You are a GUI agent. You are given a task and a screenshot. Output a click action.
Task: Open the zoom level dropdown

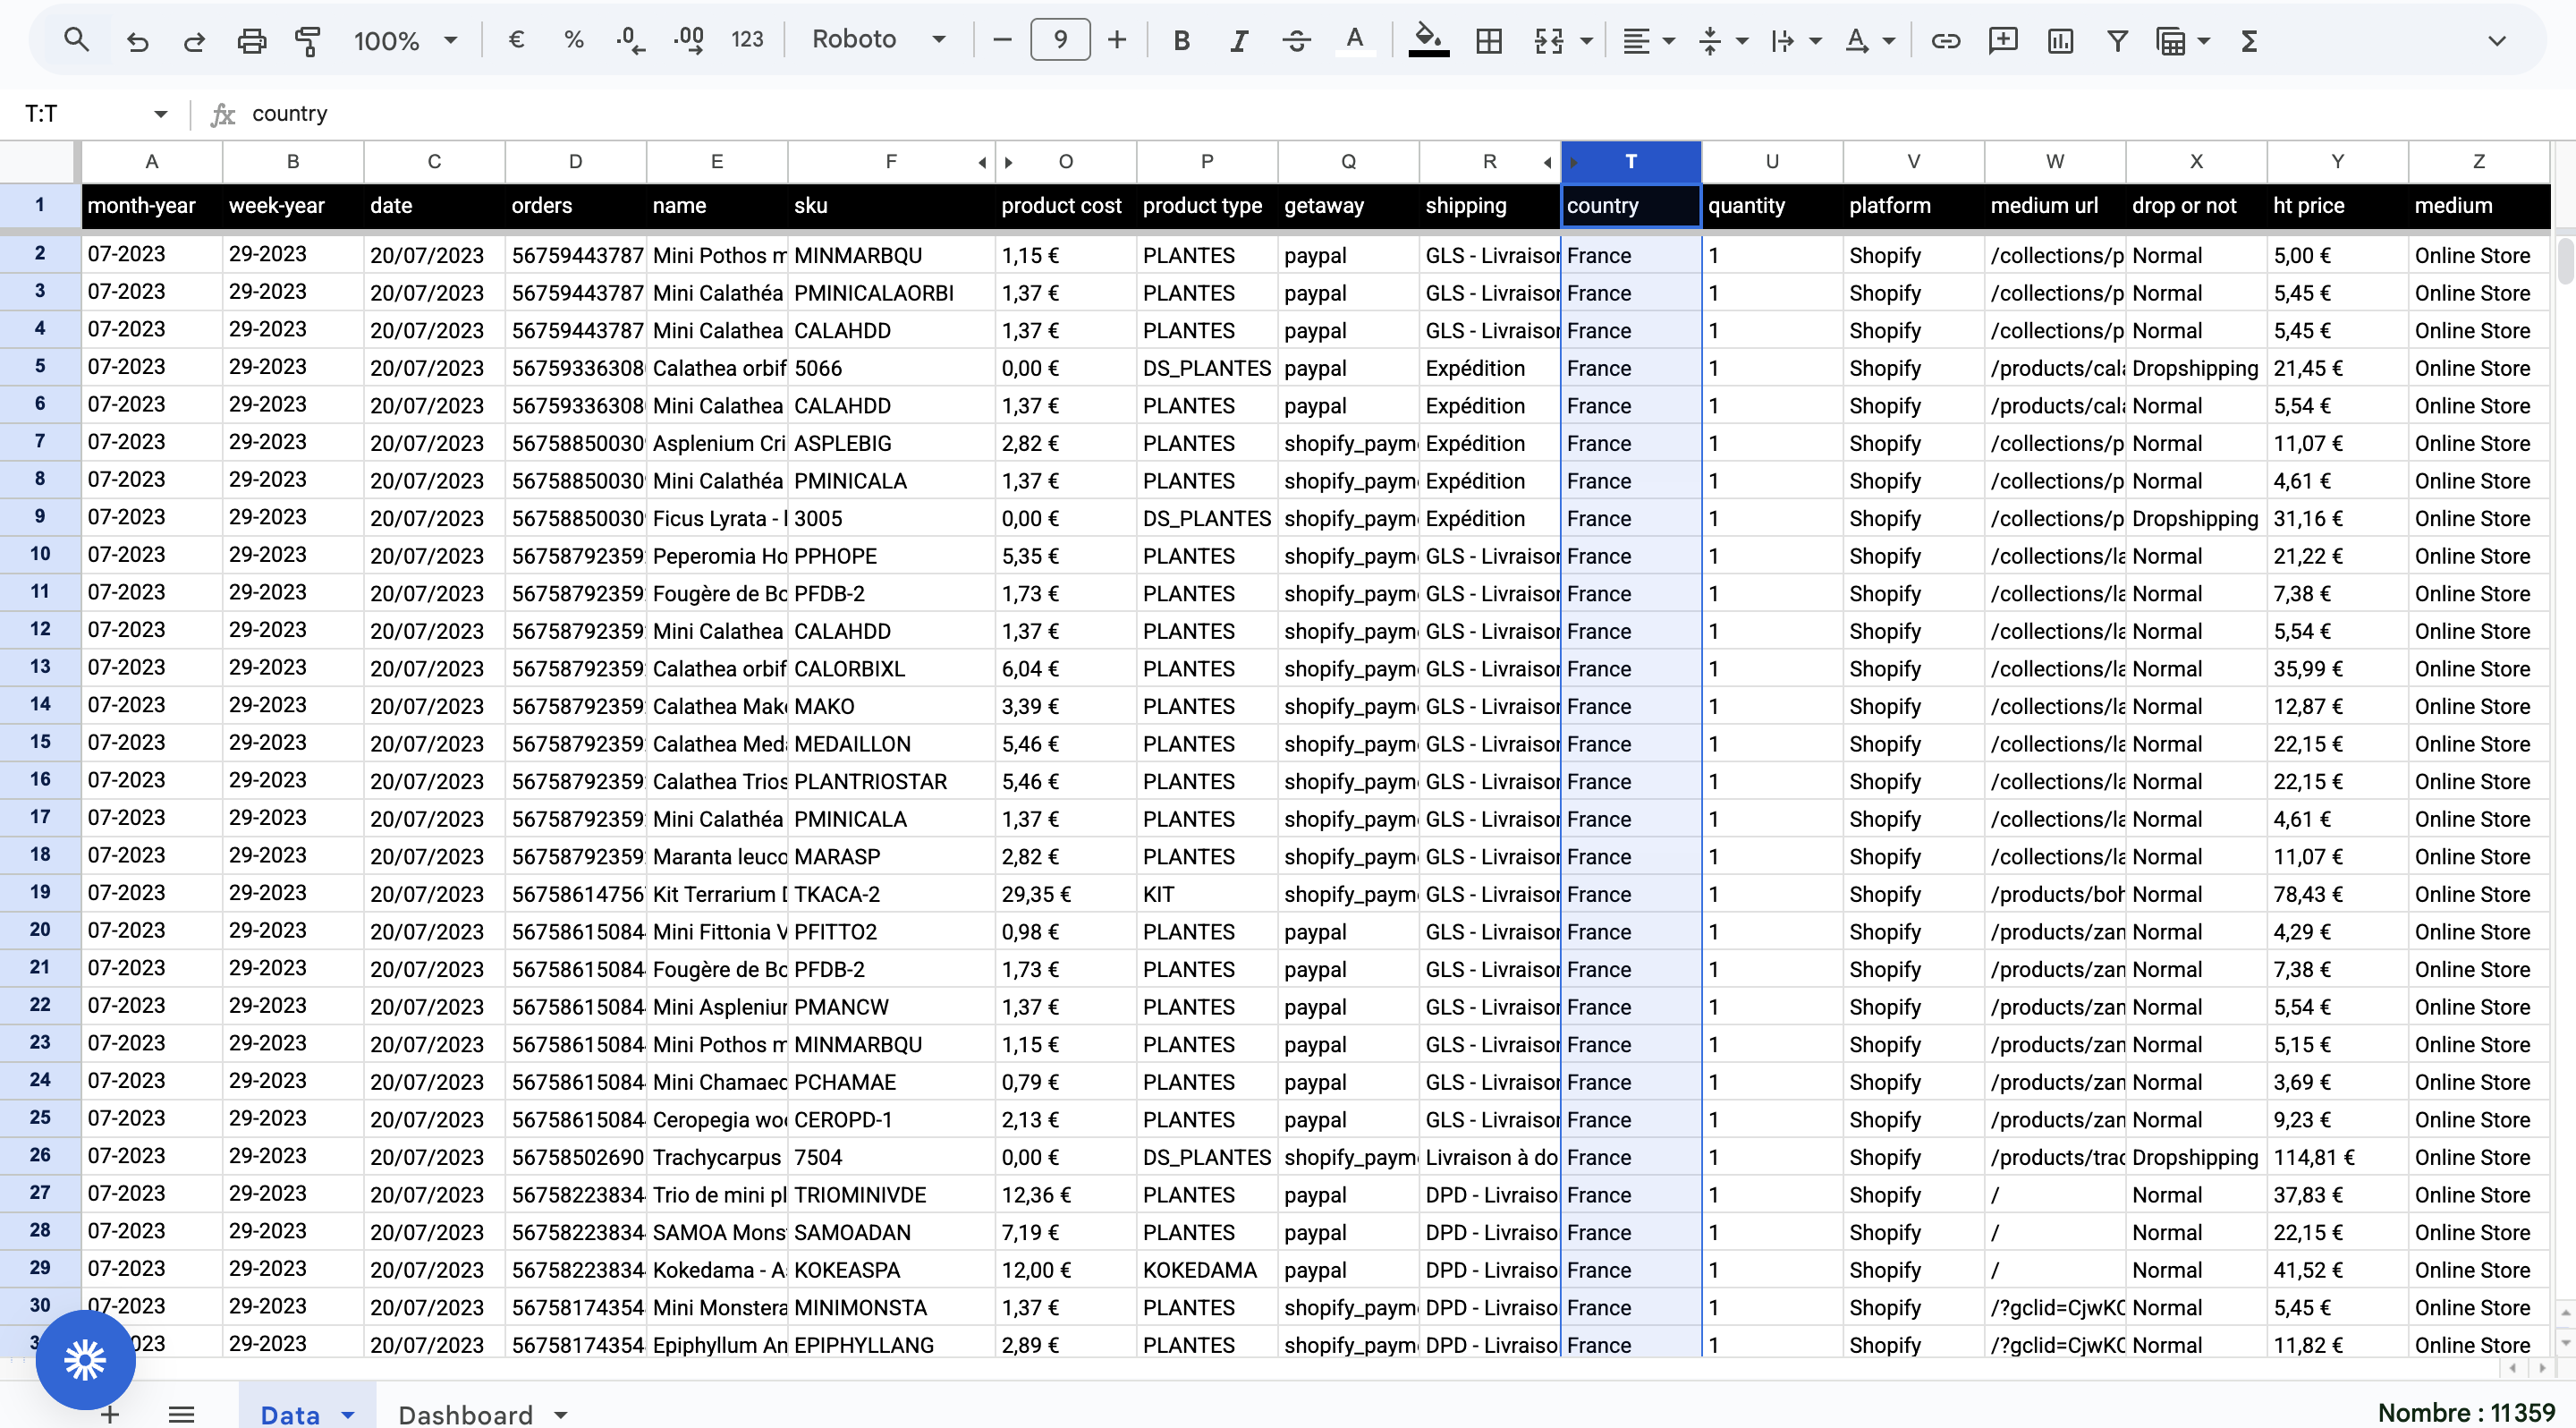(405, 41)
